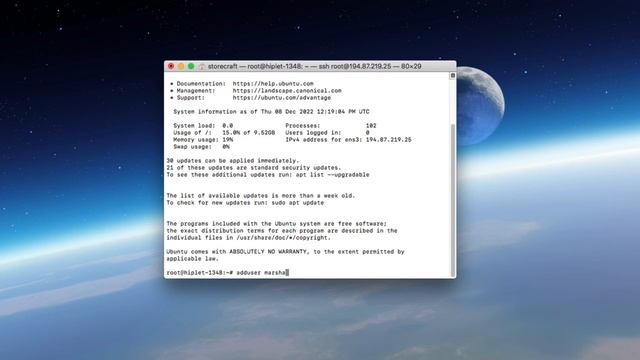Maximize the Terminal with green button
640x360 pixels.
point(191,66)
